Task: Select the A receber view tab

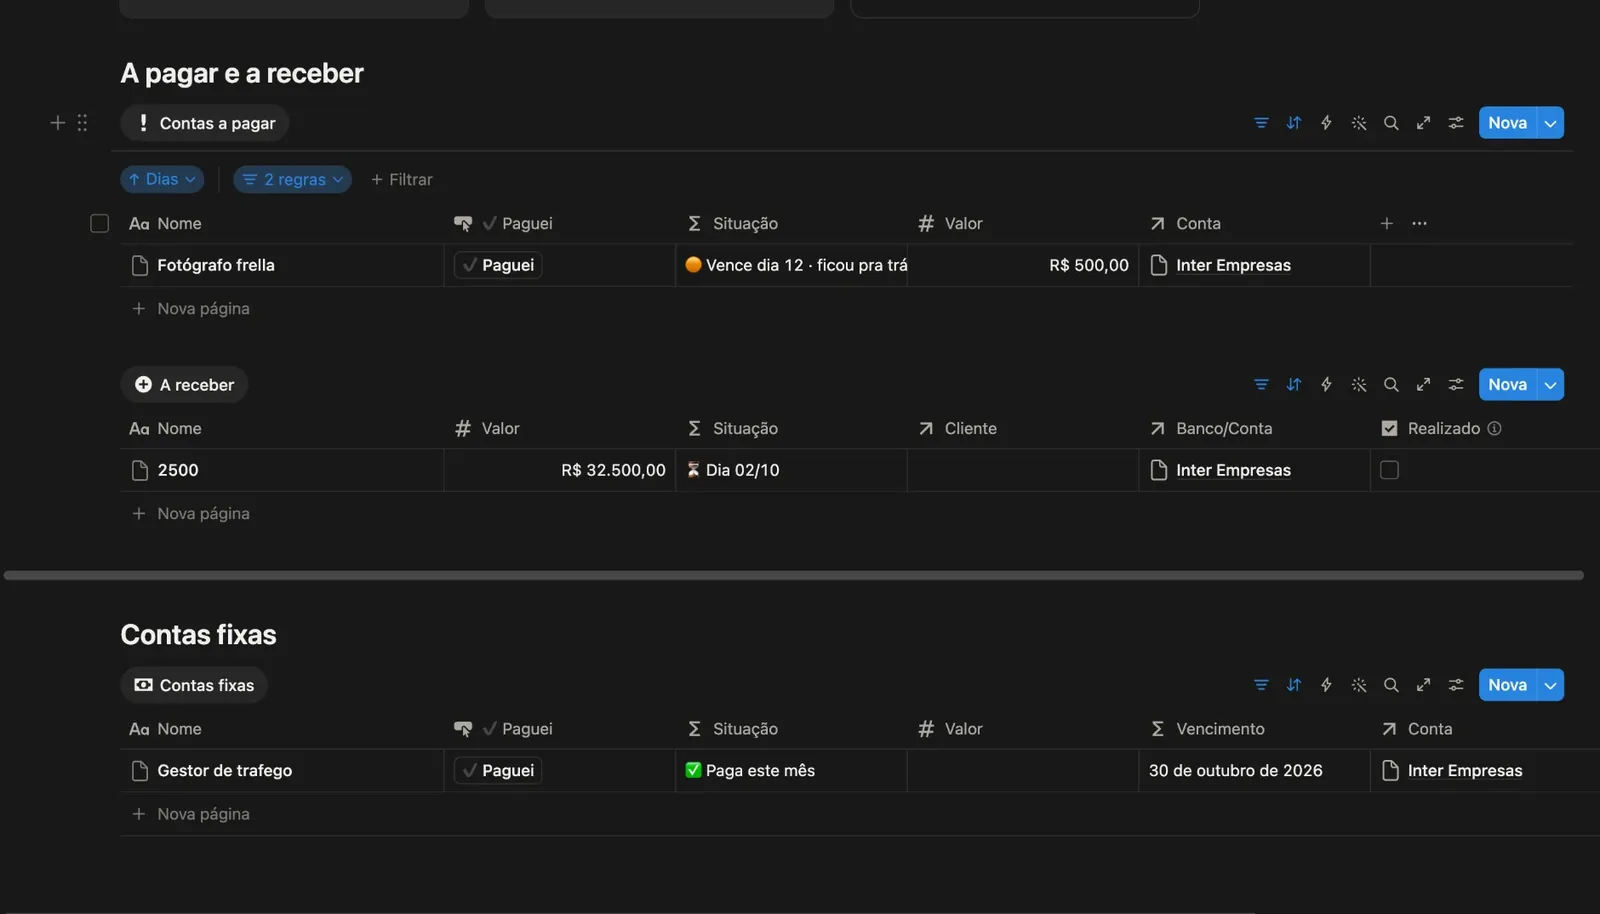Action: [184, 385]
